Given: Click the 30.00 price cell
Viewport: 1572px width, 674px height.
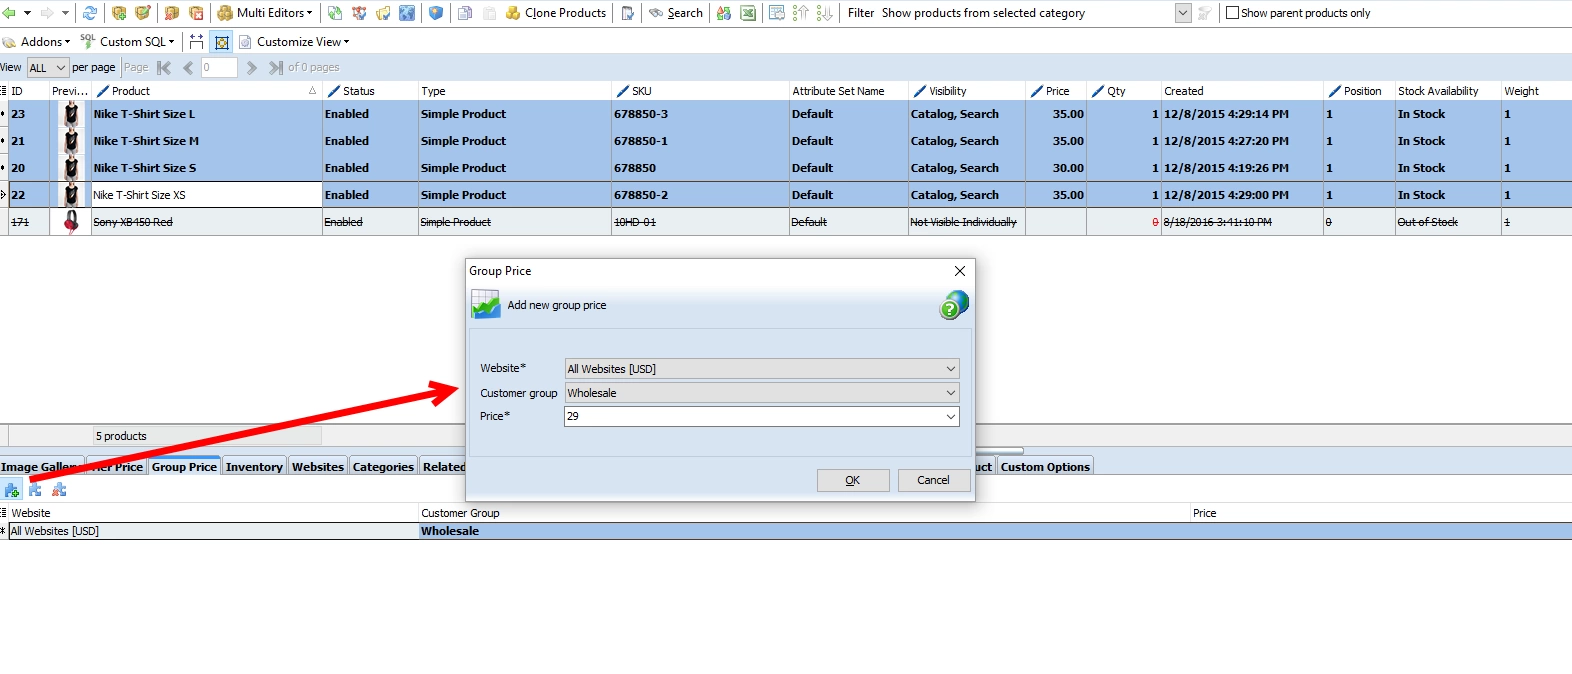Looking at the screenshot, I should (x=1056, y=168).
